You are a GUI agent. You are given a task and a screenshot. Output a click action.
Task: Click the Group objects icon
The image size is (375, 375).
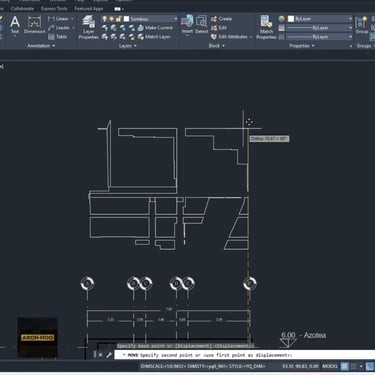pos(362,25)
